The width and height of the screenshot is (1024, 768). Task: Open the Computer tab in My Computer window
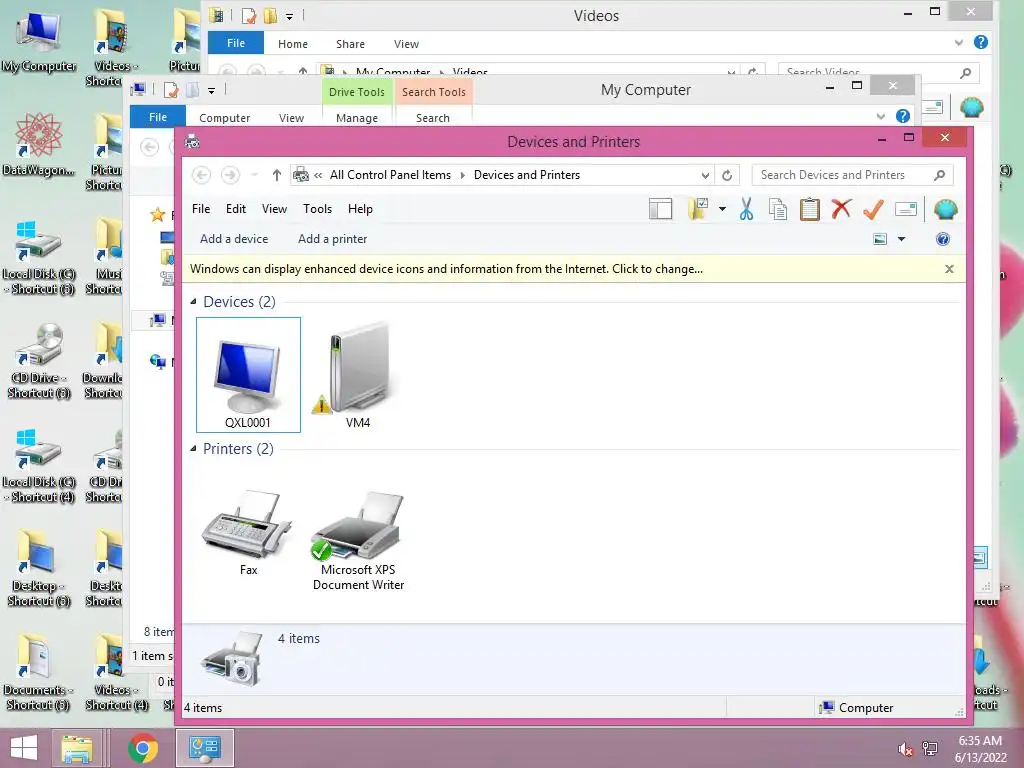(x=225, y=118)
